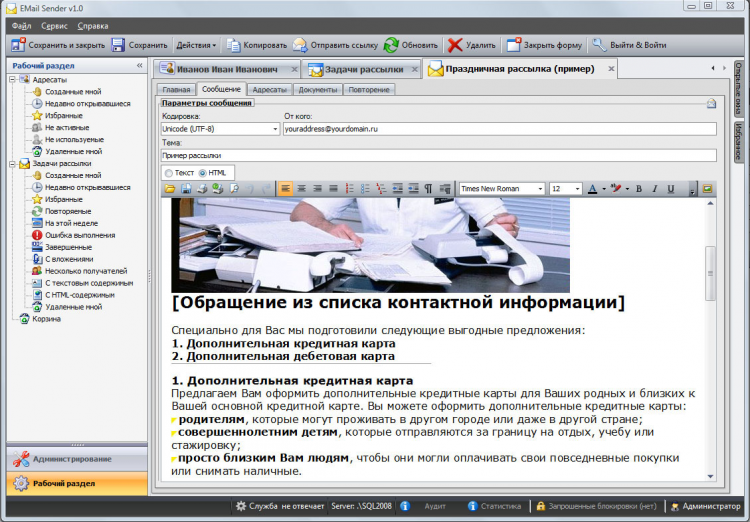Click the С вложениями attachment icon

point(37,259)
